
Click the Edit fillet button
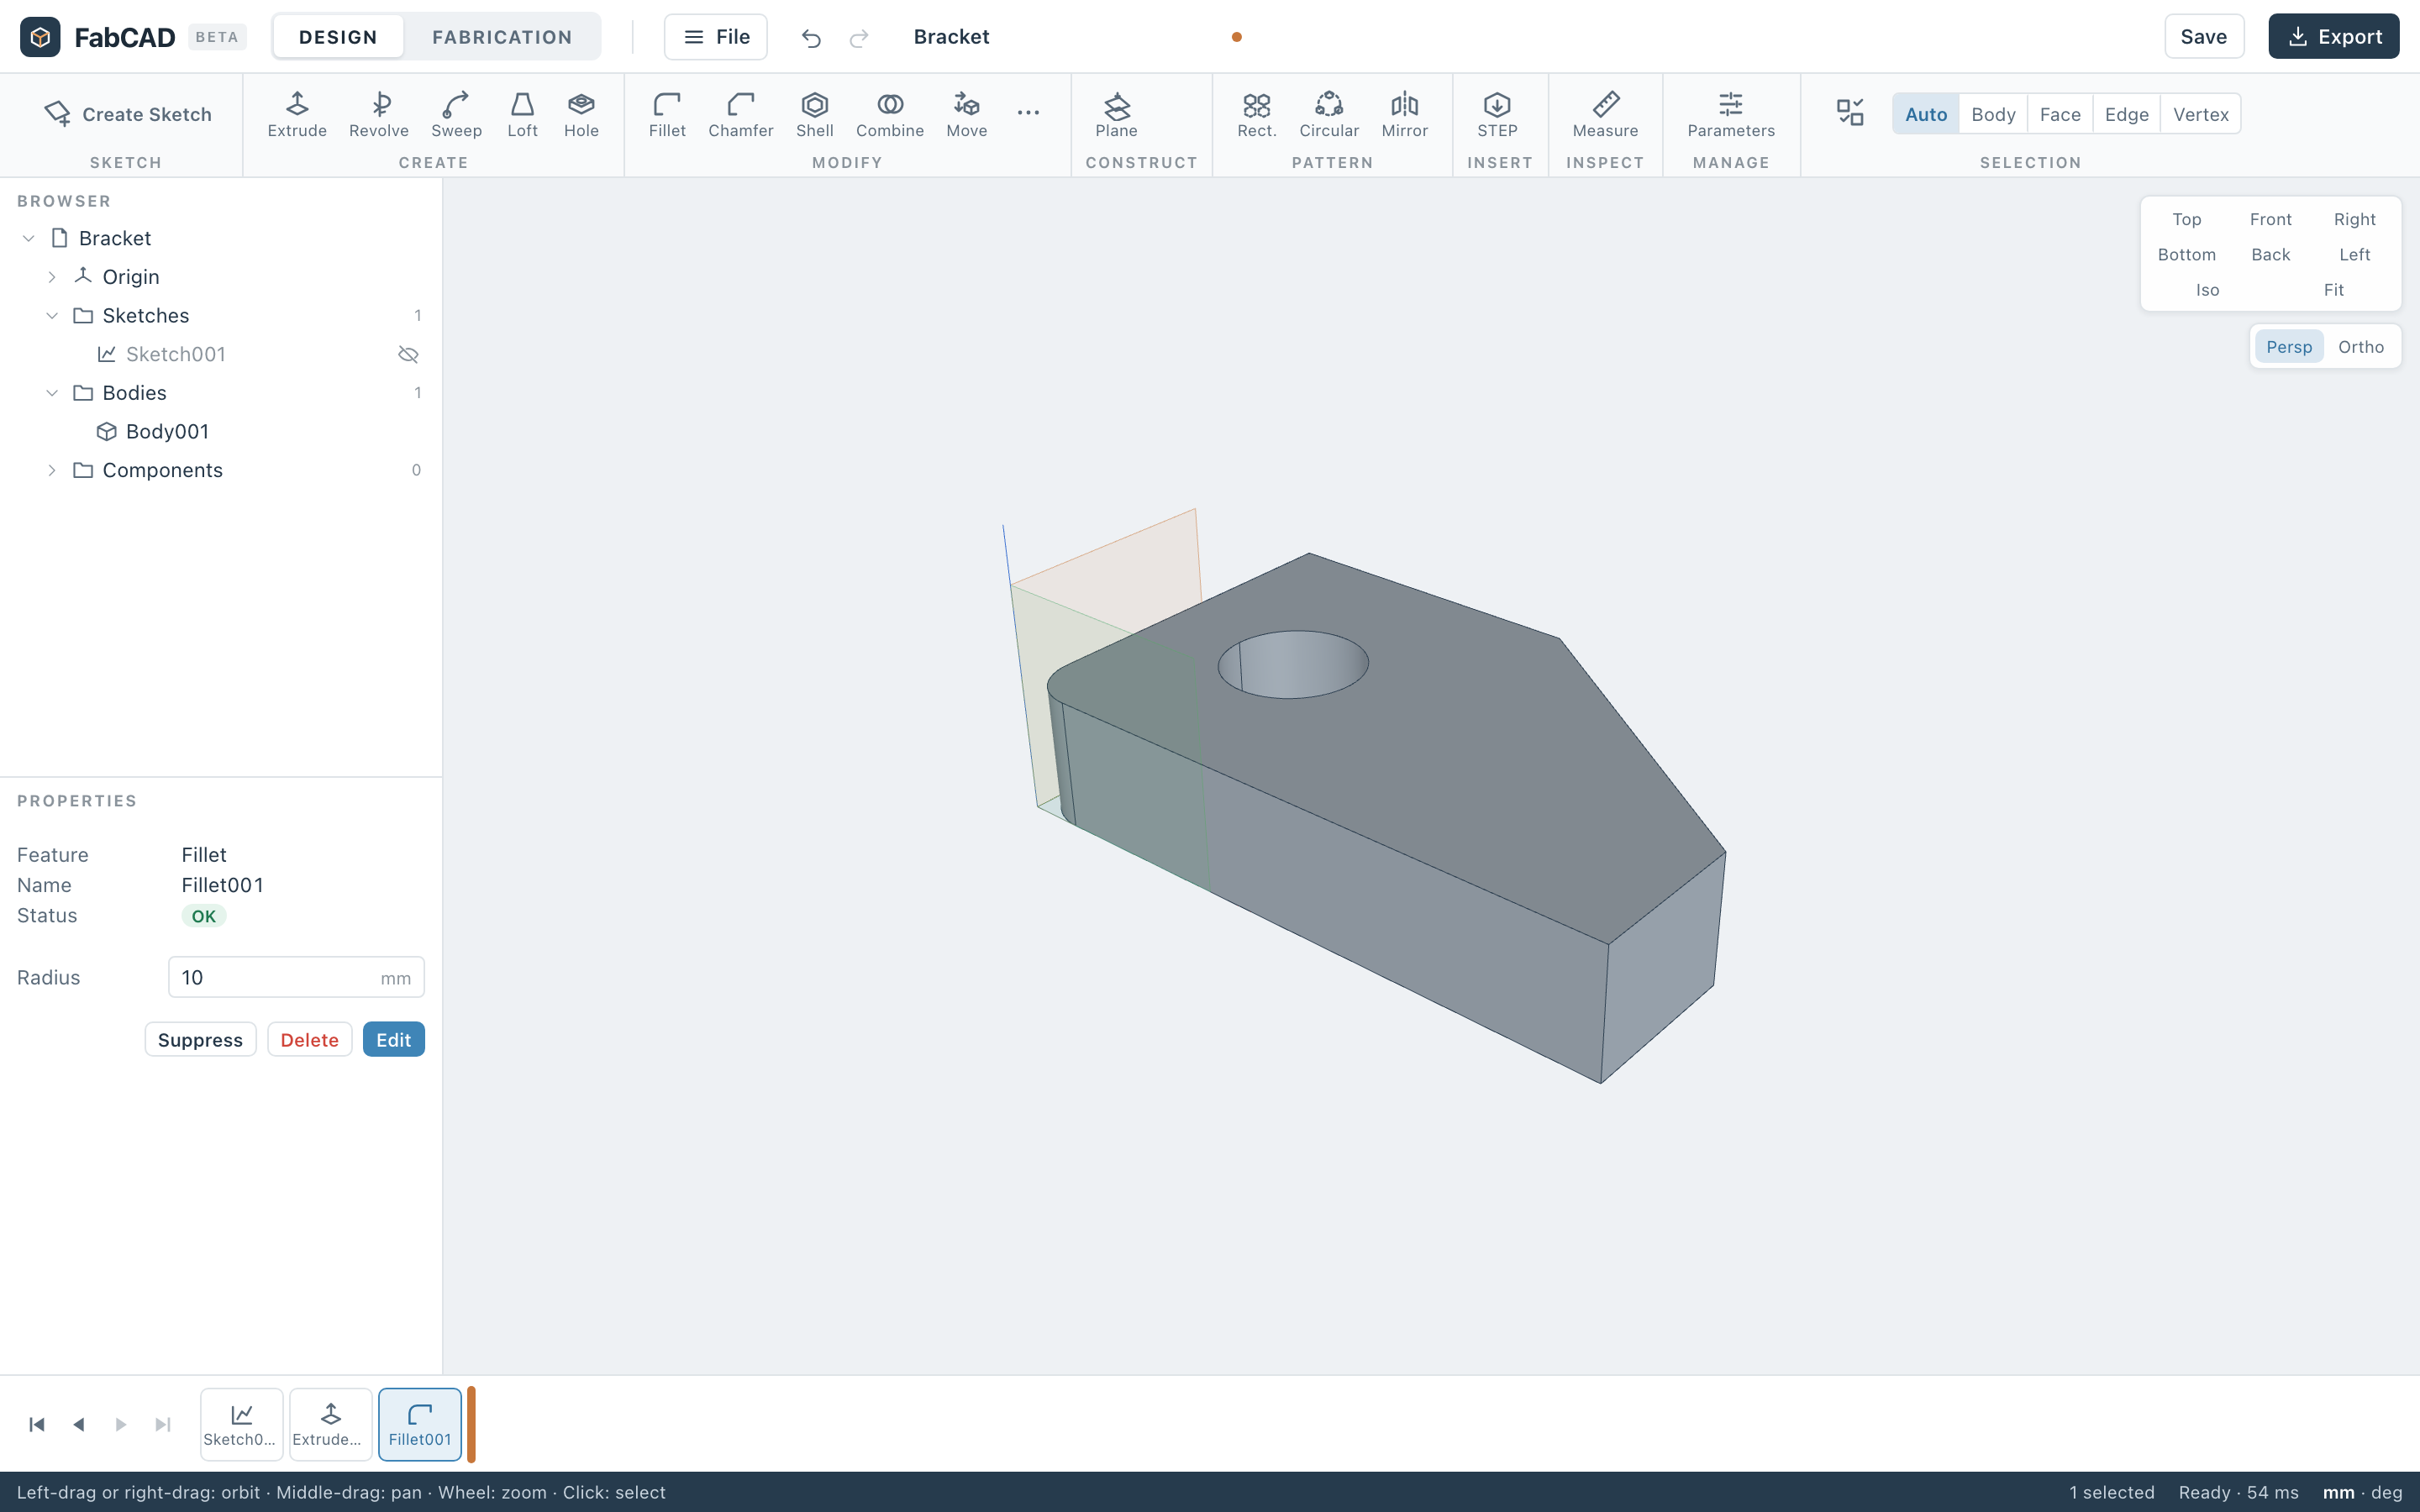[393, 1040]
